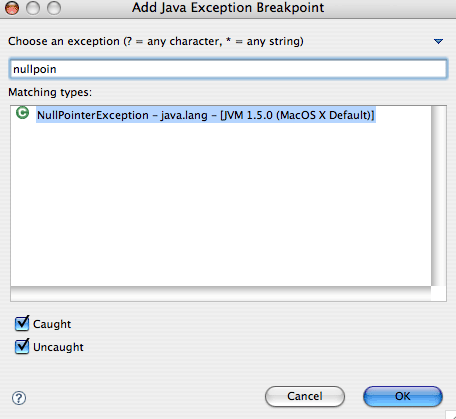
Task: Minimize the dialog with the middle title-bar button
Action: [x=33, y=8]
